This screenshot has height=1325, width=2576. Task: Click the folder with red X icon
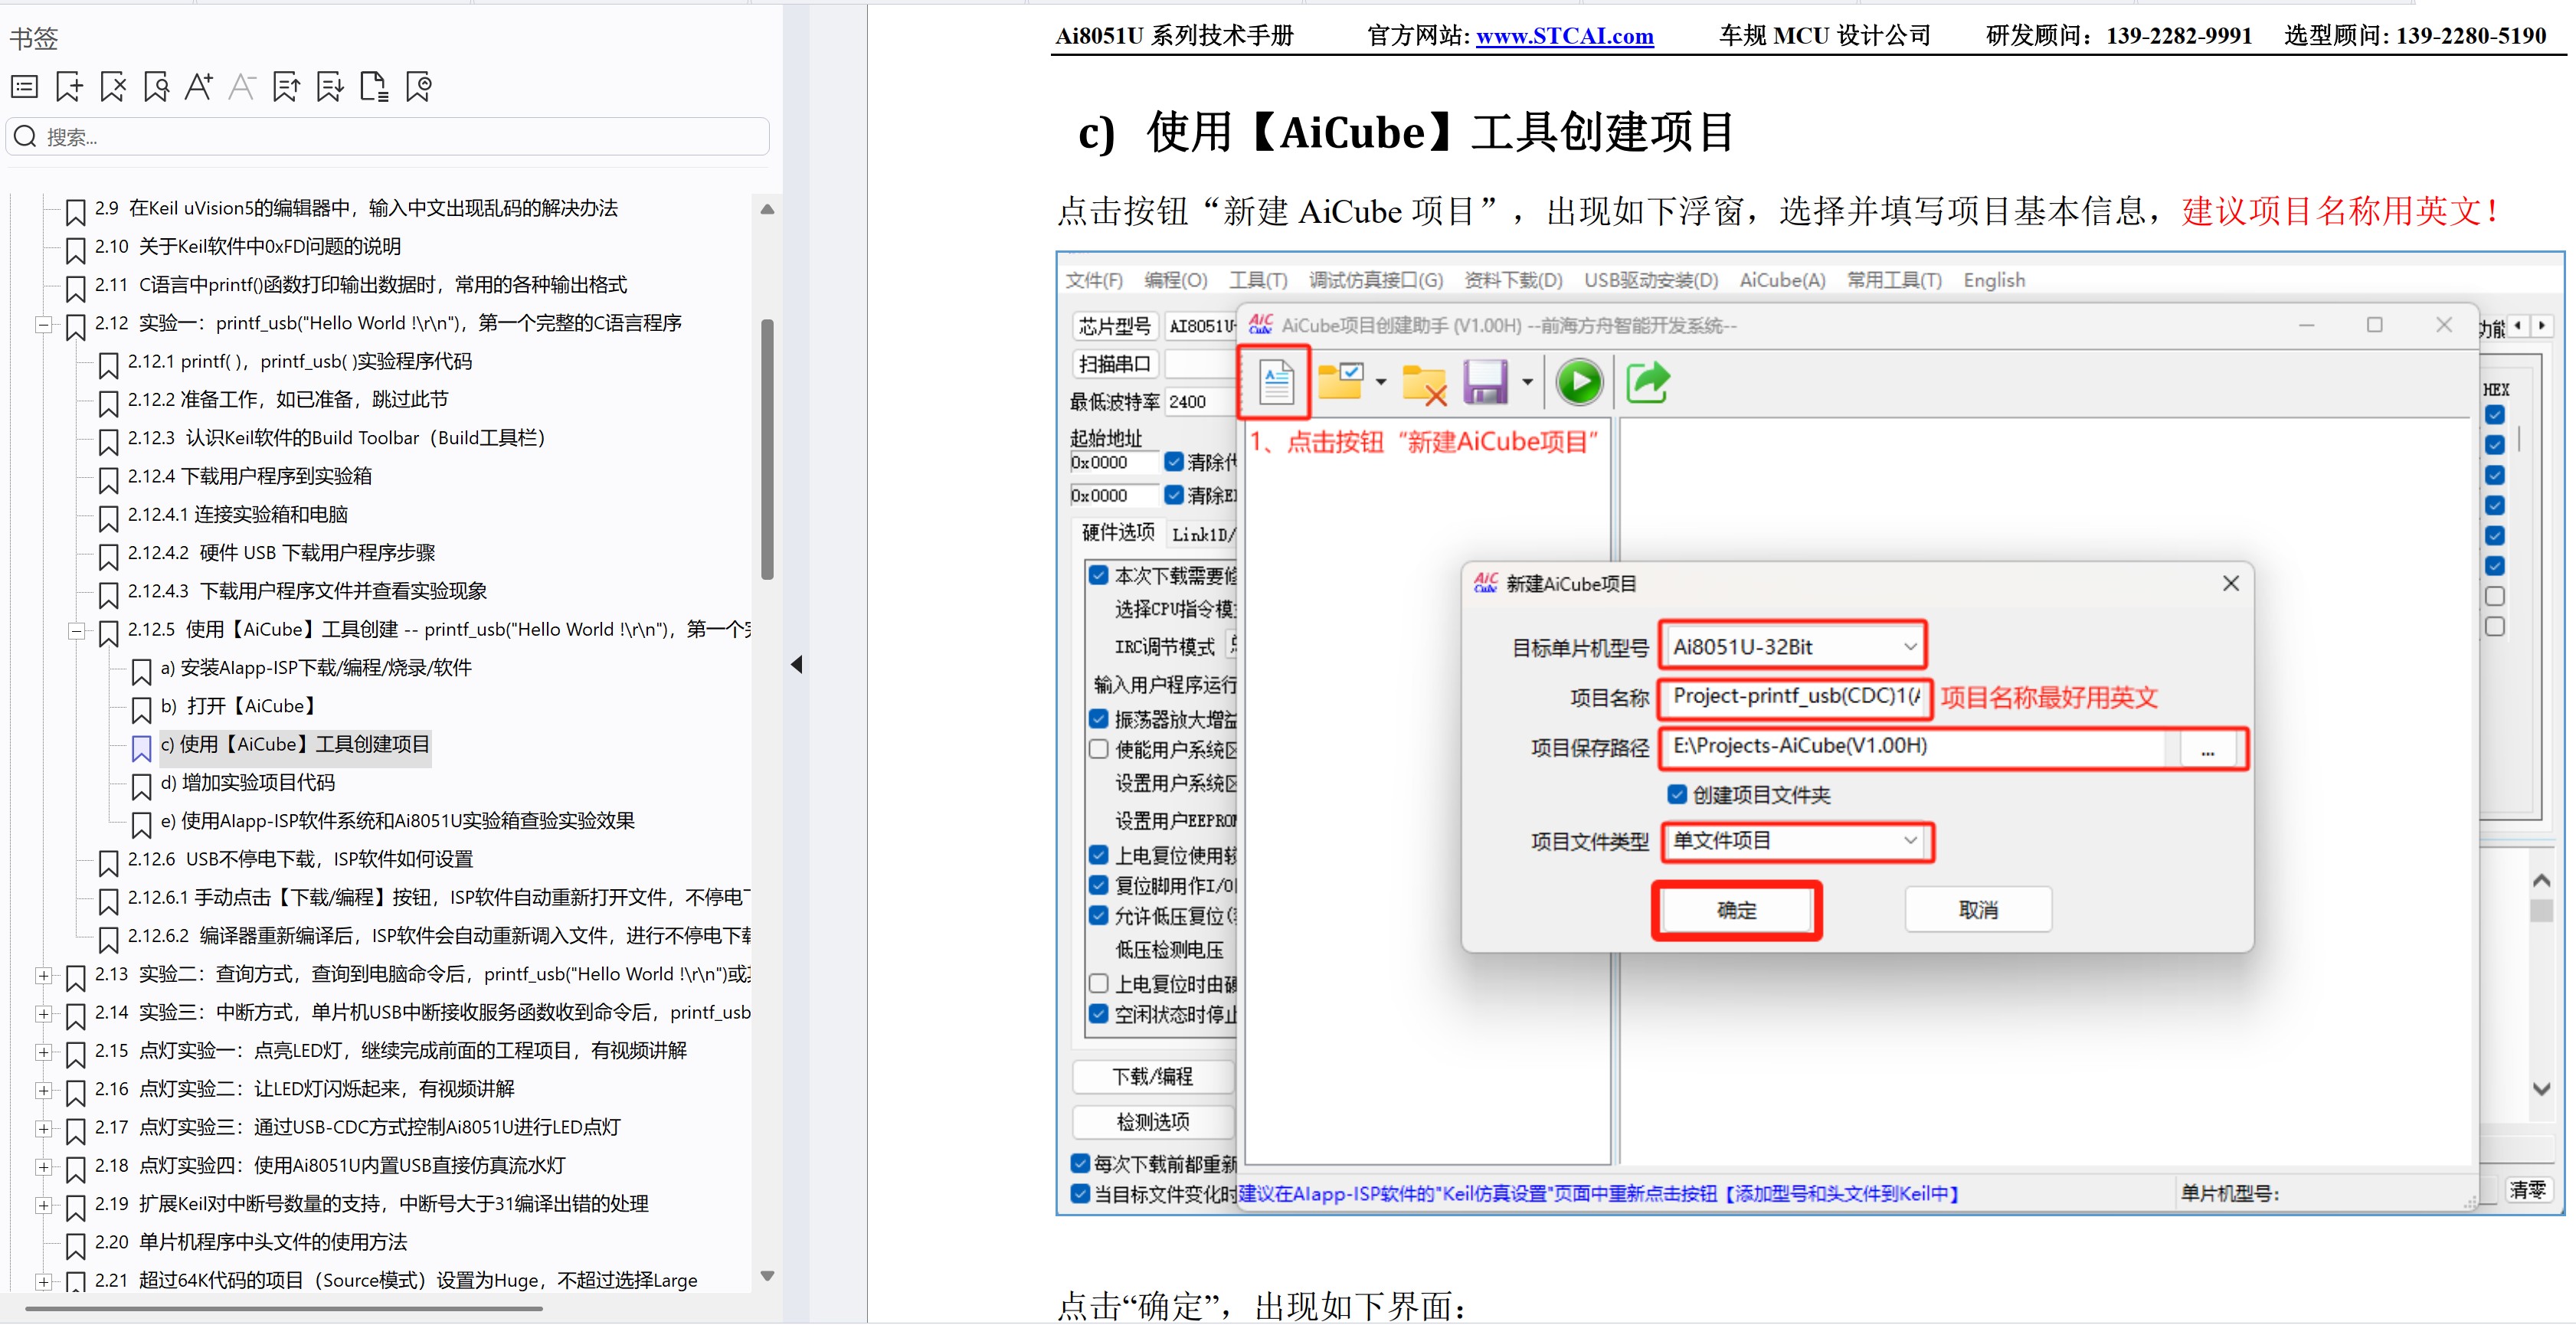[x=1424, y=383]
